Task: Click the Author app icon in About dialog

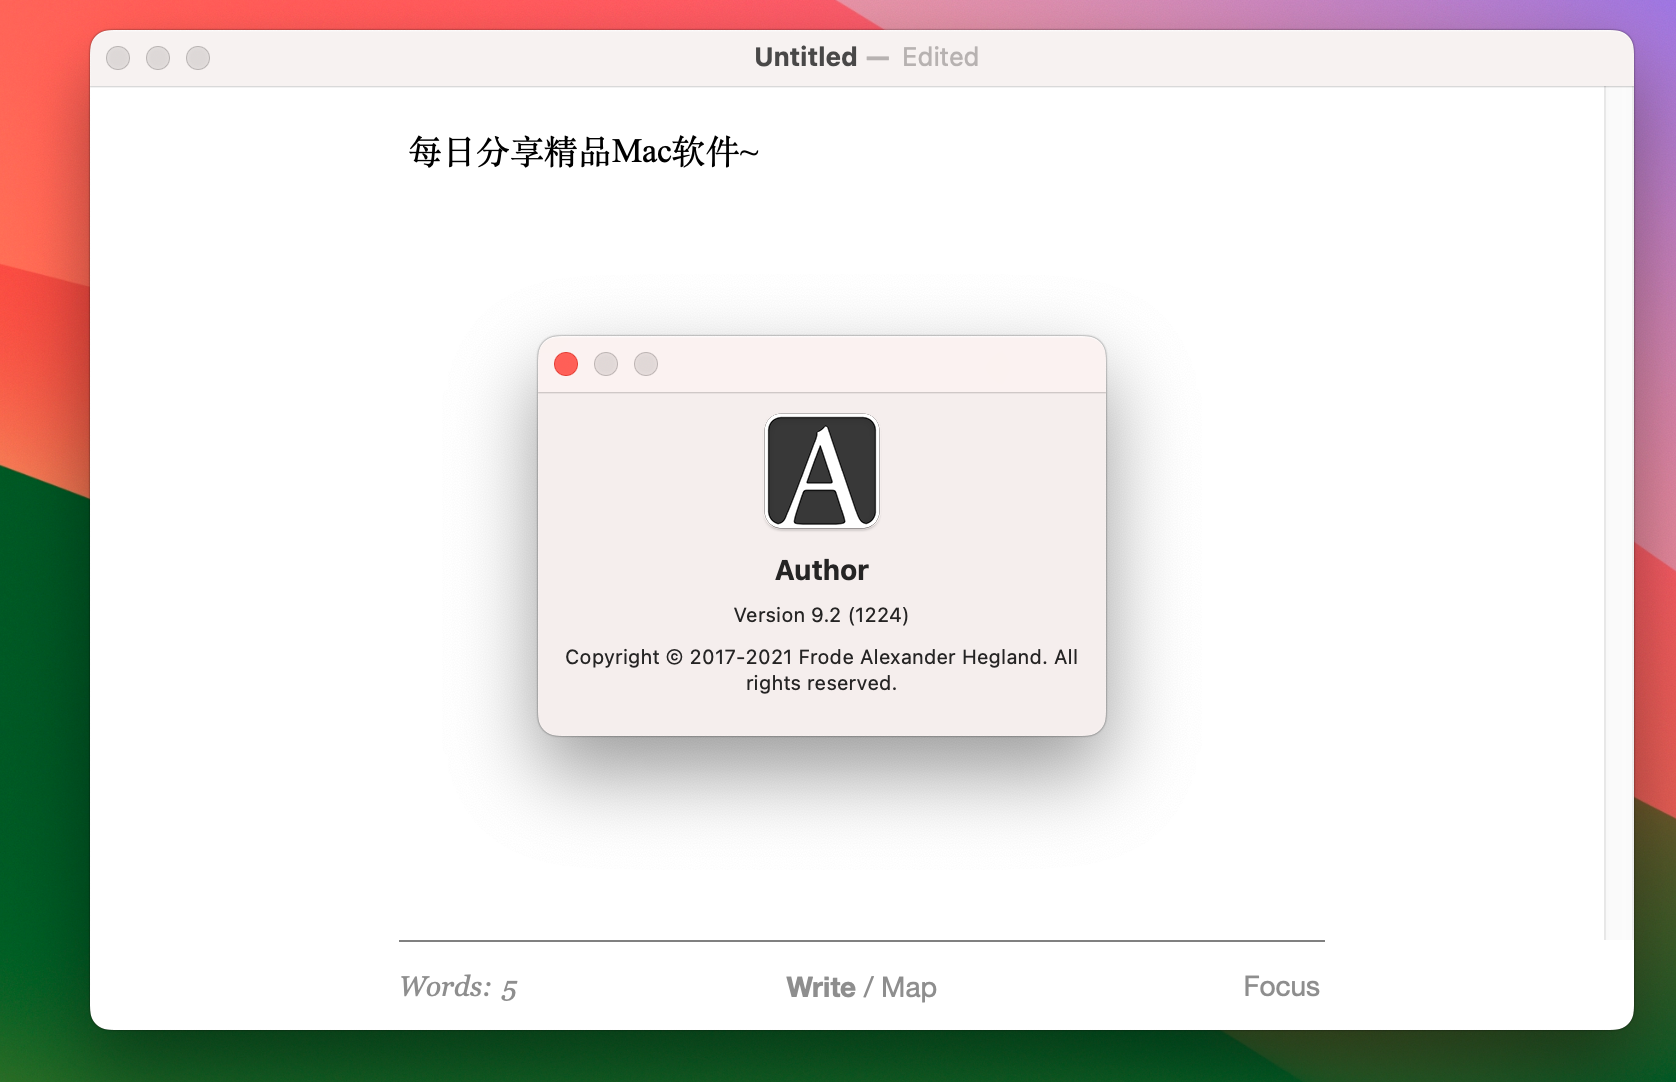Action: tap(821, 471)
